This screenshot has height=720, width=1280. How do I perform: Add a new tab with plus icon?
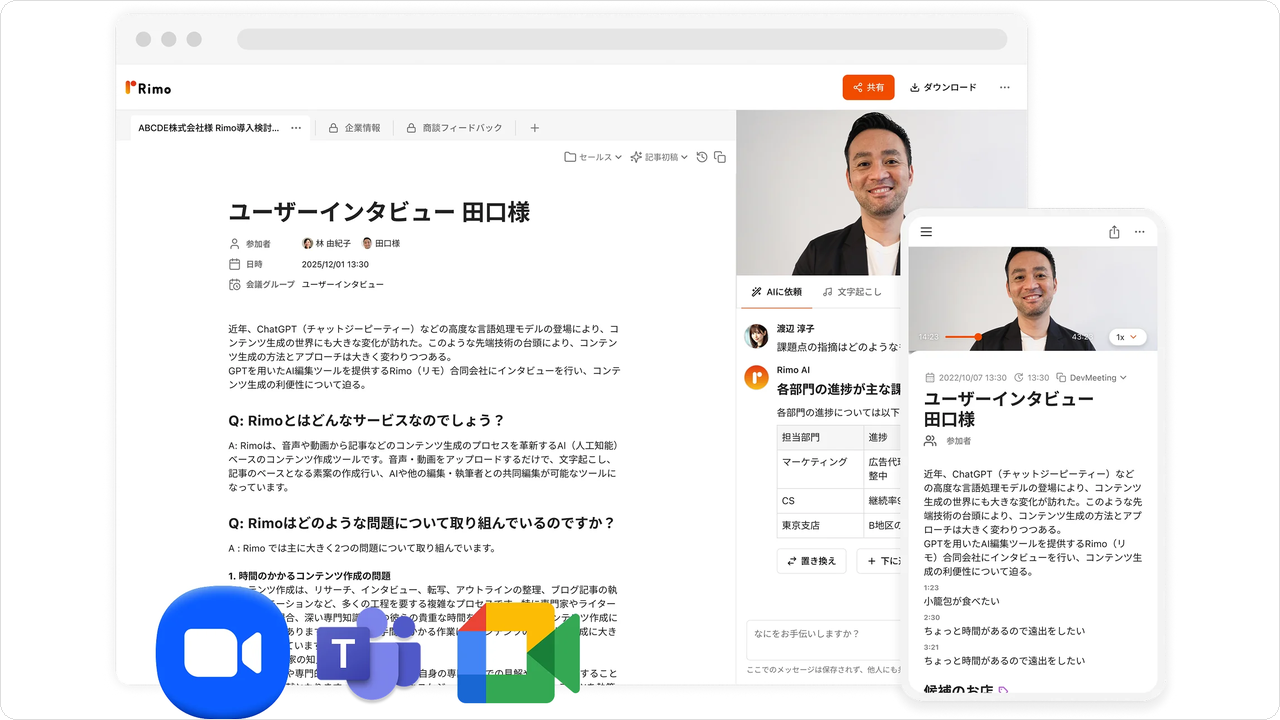[534, 128]
